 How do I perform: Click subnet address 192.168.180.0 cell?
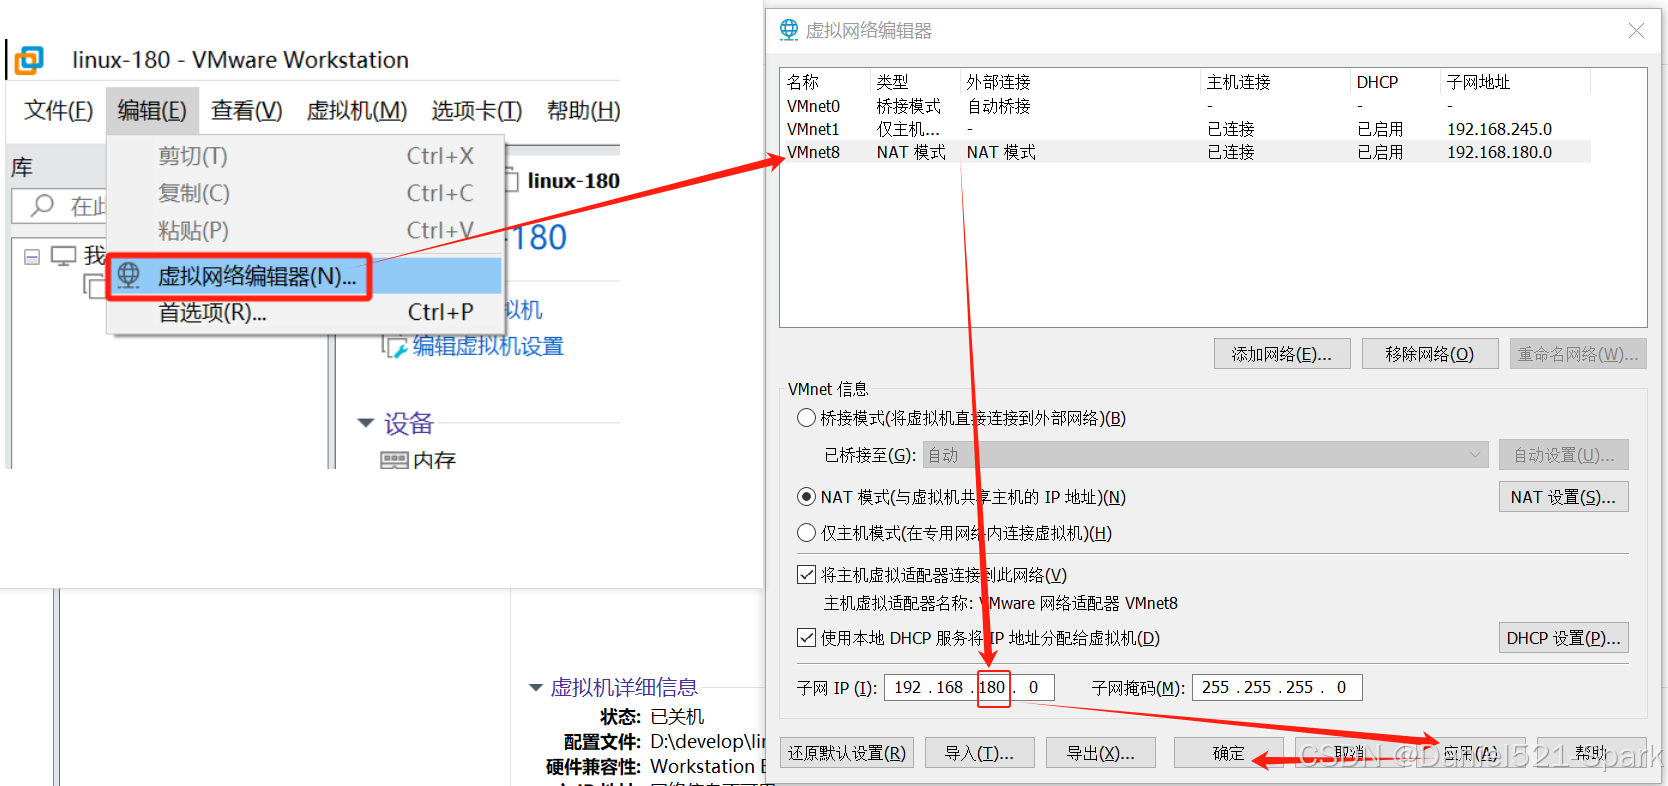[1499, 152]
